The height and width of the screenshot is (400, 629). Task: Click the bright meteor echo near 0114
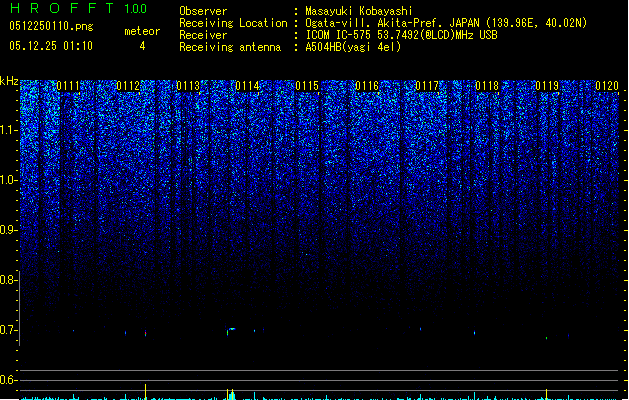click(x=230, y=331)
